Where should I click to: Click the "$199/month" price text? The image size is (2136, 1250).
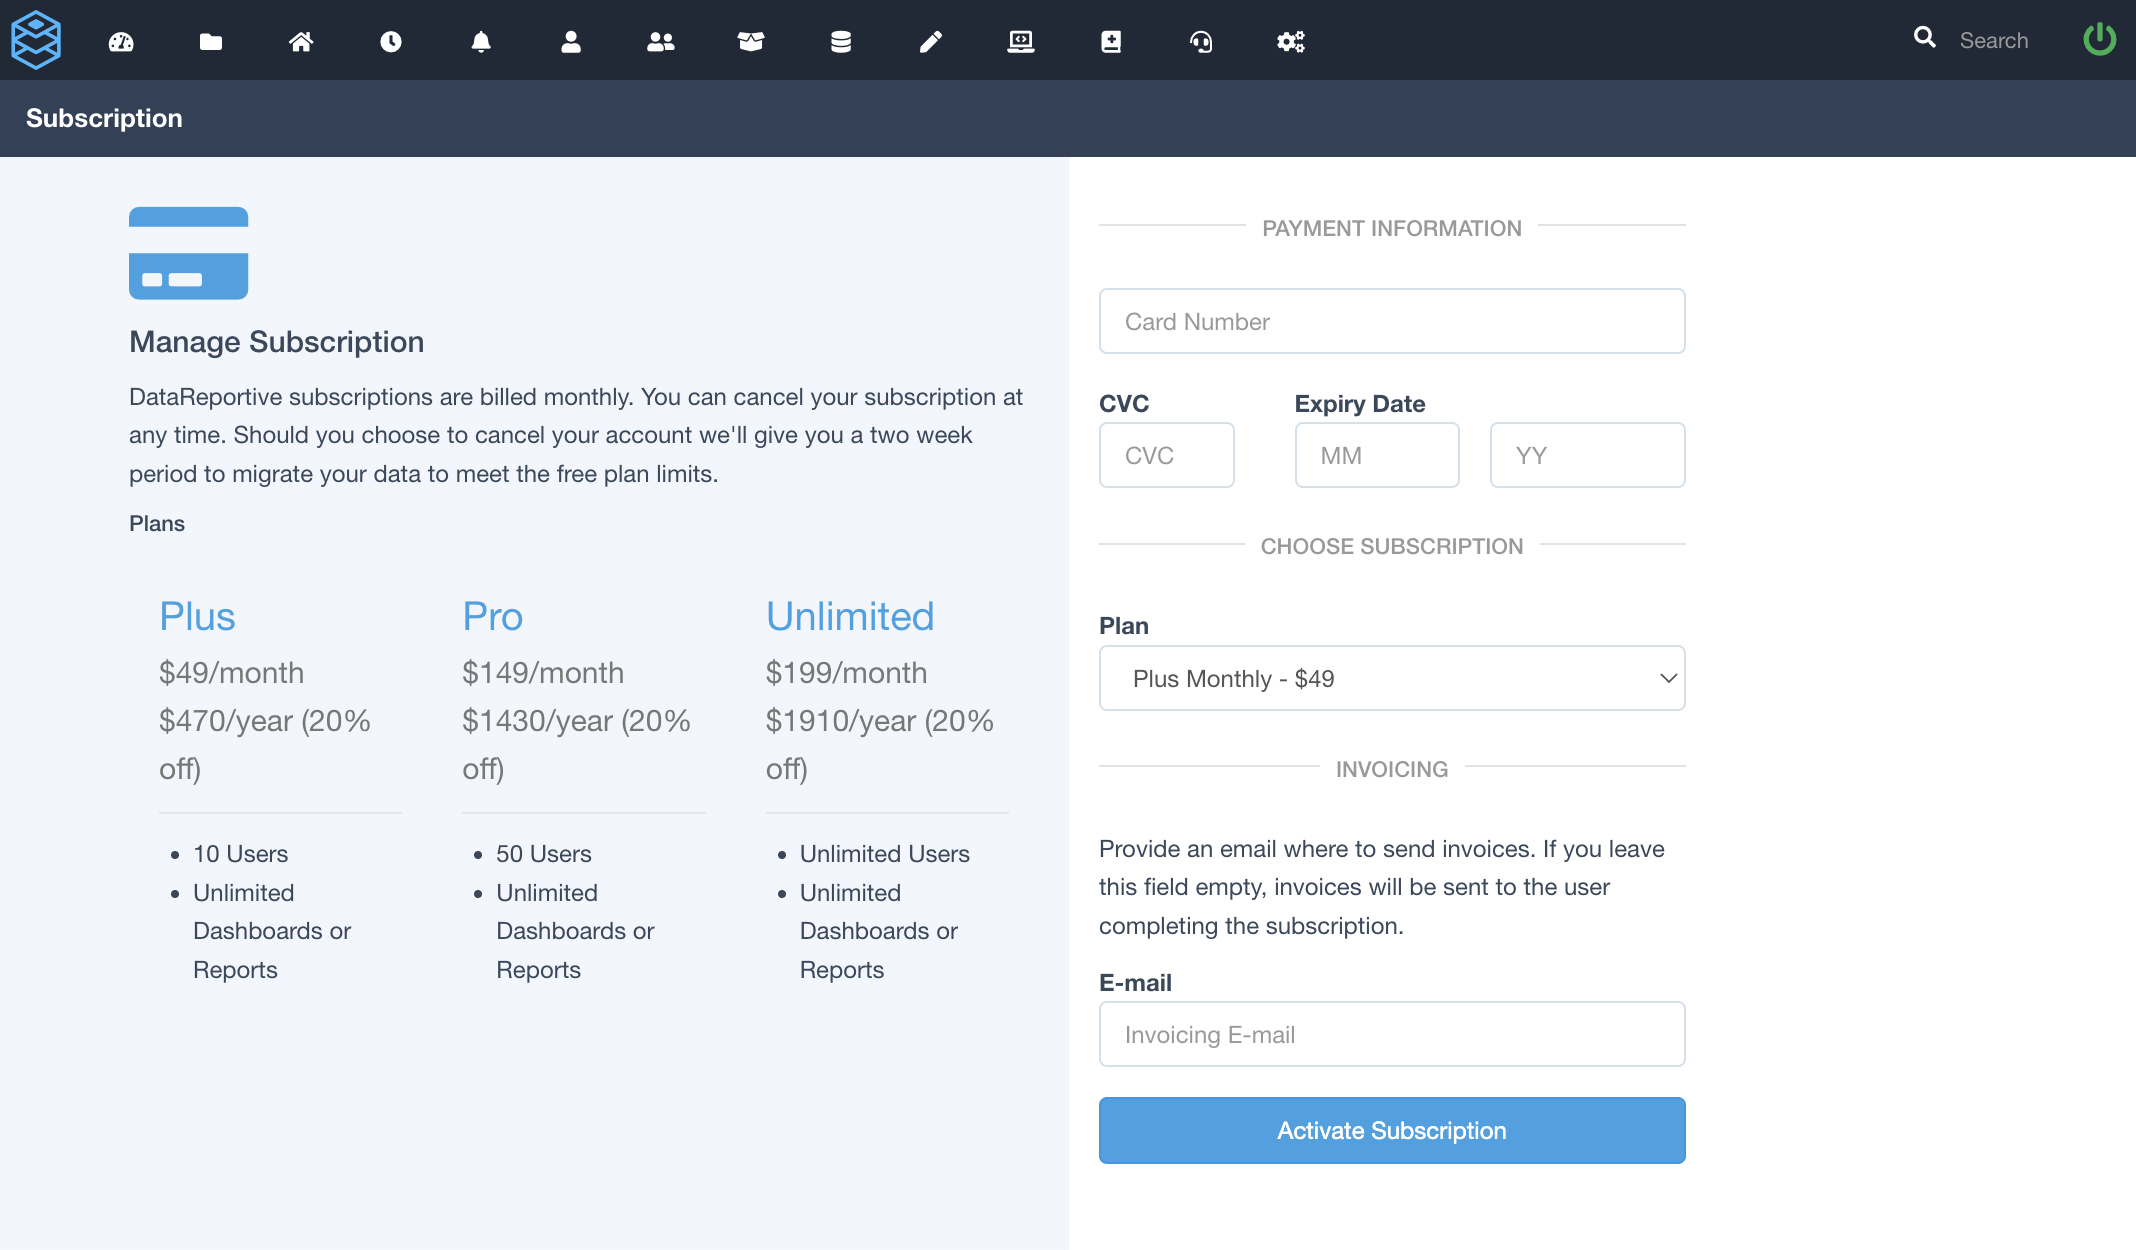[x=846, y=672]
